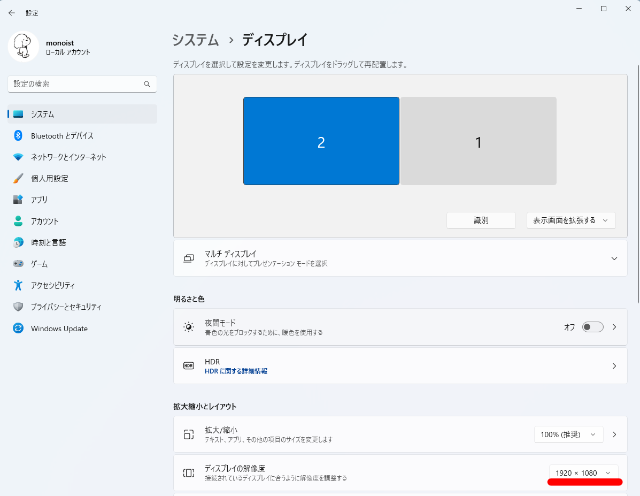Screen dimensions: 640x496
Task: Open Windows Update via sync icon
Action: click(x=18, y=328)
